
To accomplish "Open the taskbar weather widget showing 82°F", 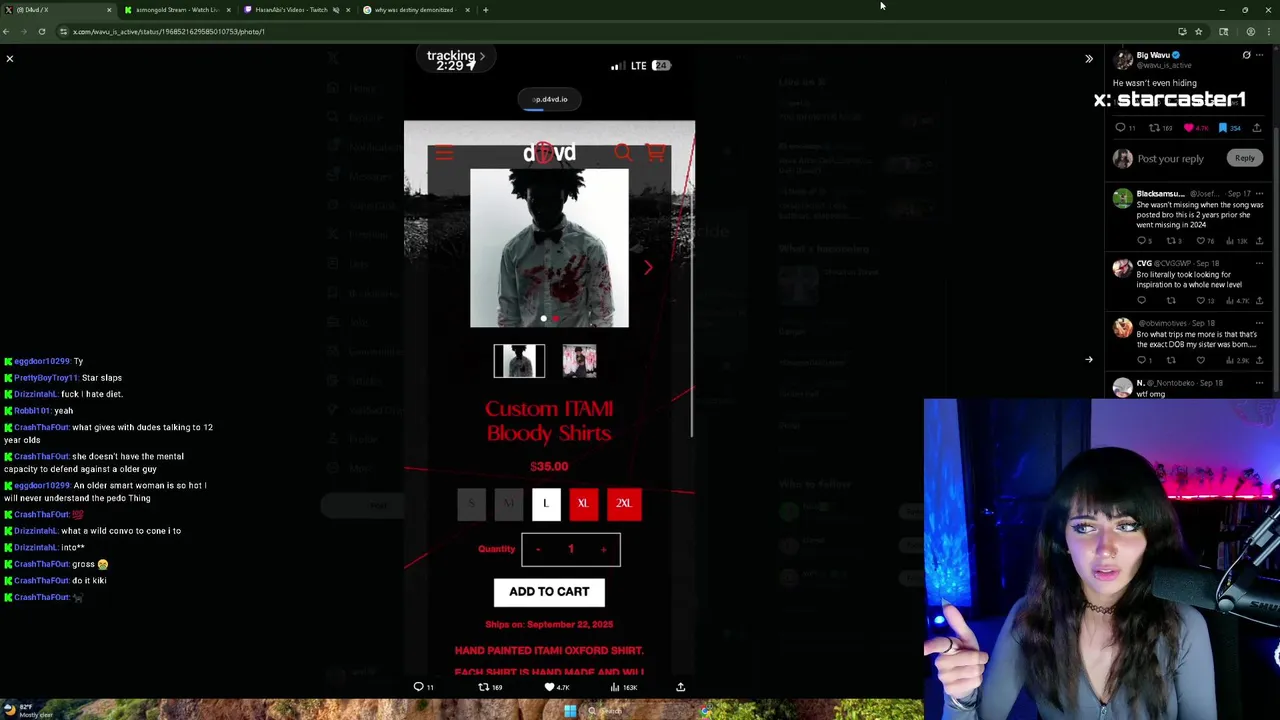I will (x=28, y=711).
